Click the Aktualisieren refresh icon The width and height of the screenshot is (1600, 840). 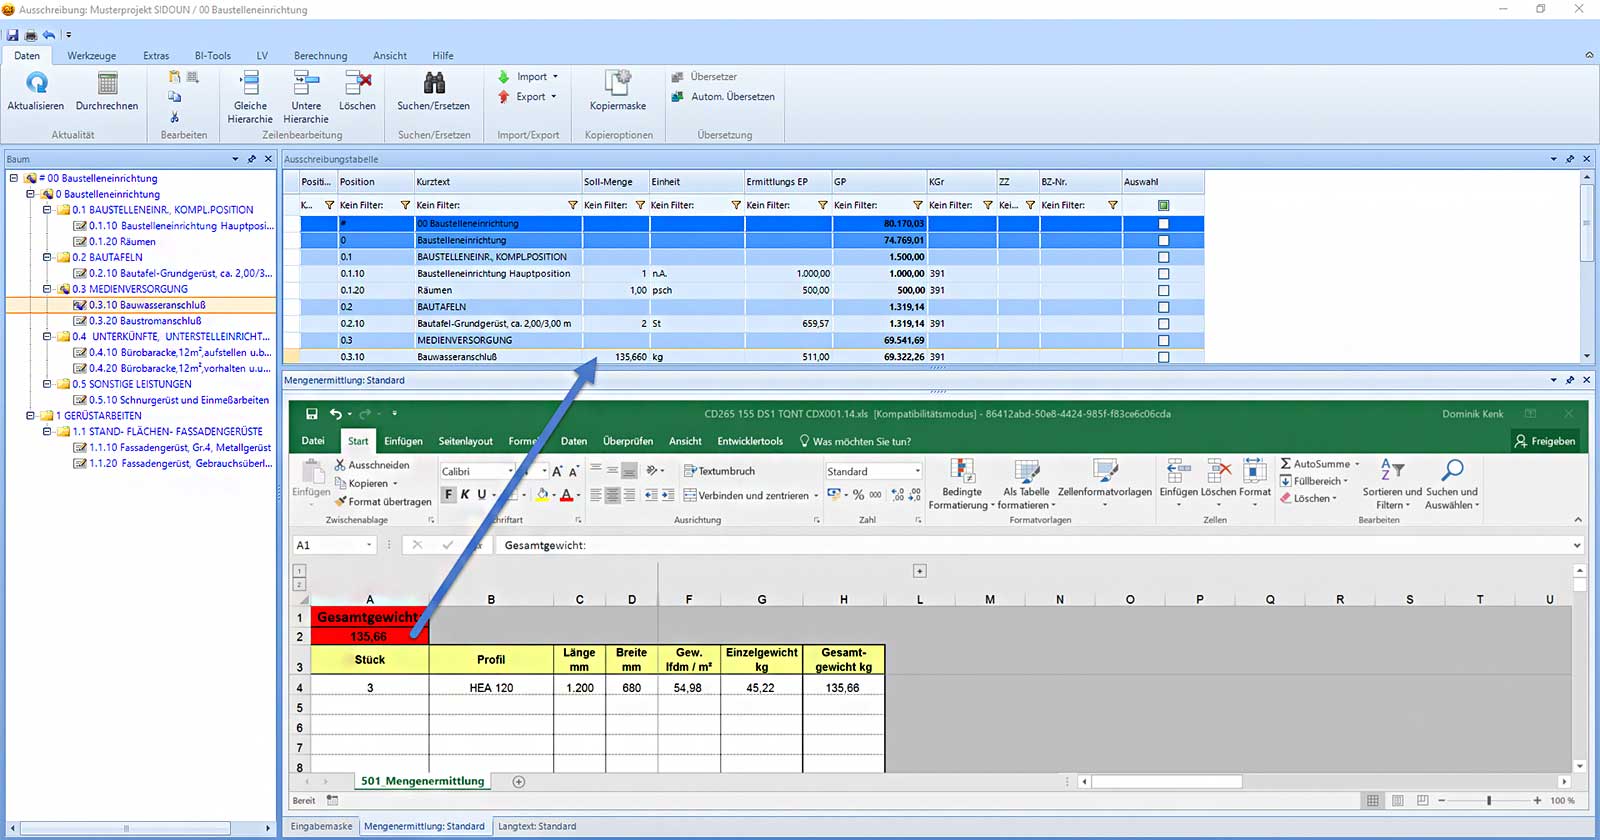[x=36, y=84]
